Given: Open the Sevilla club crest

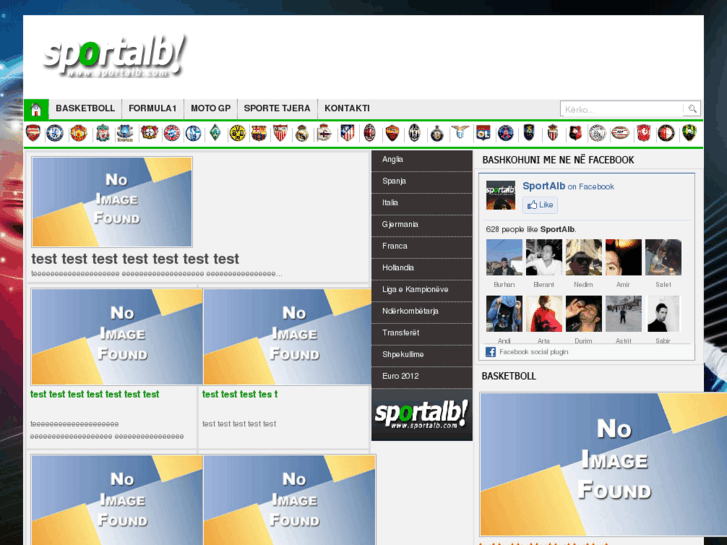Looking at the screenshot, I should point(280,133).
